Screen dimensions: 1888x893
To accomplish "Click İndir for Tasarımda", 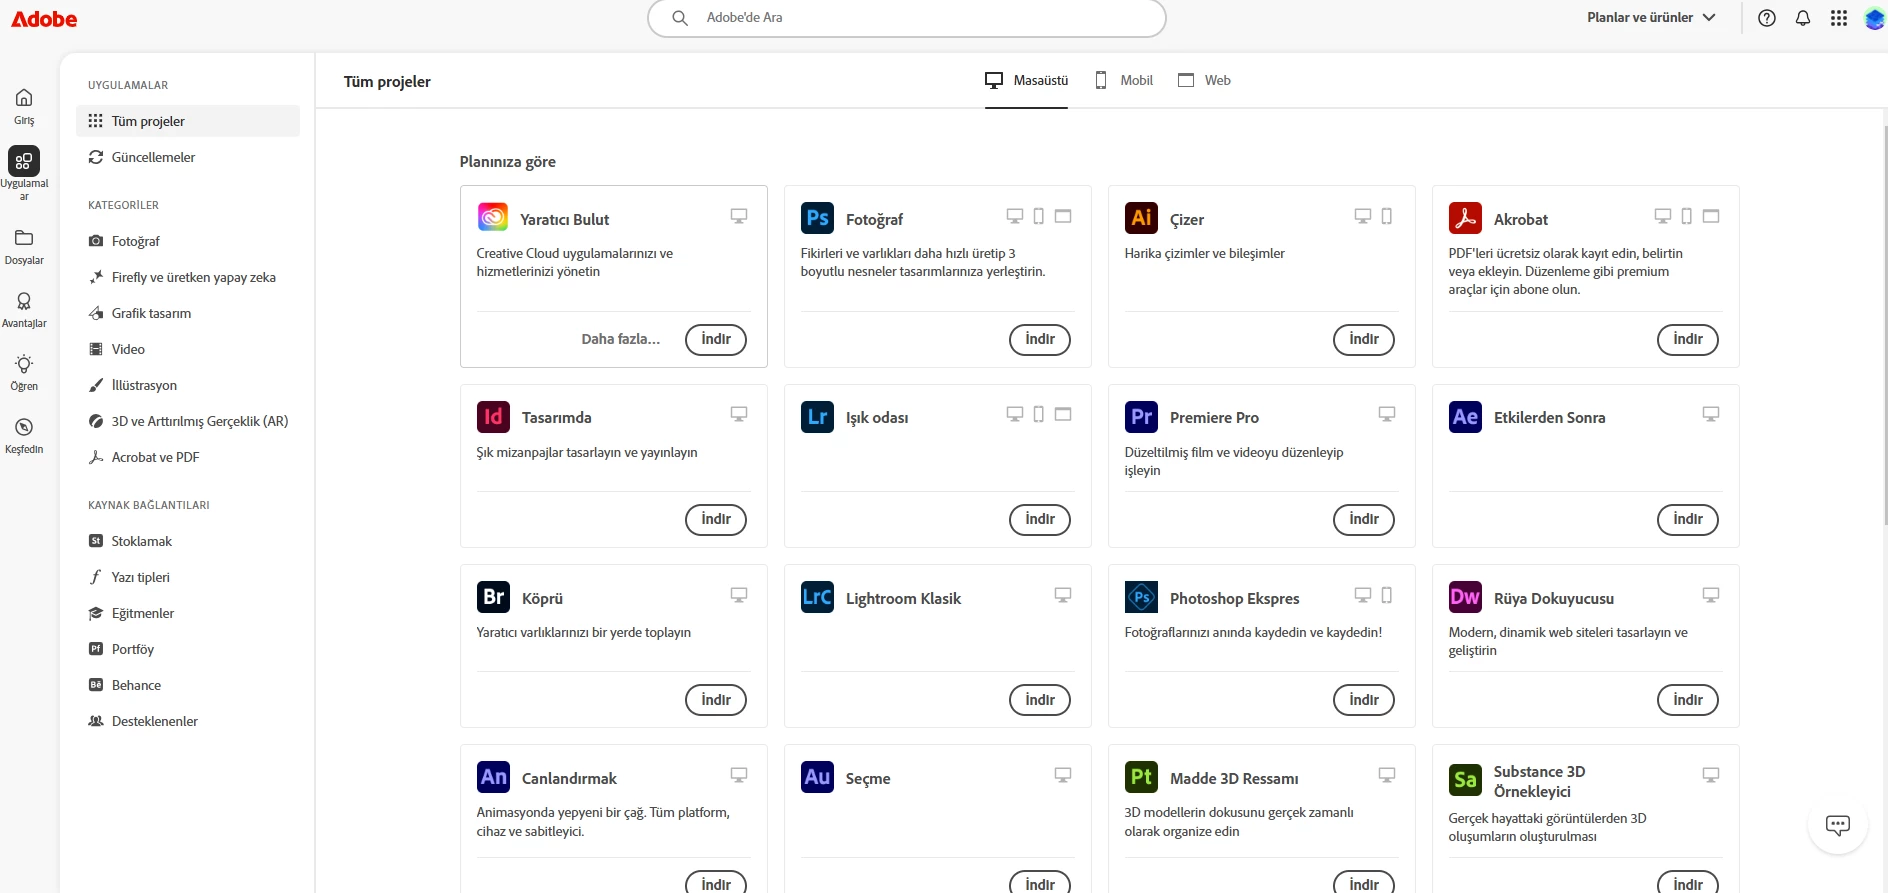I will tap(716, 519).
